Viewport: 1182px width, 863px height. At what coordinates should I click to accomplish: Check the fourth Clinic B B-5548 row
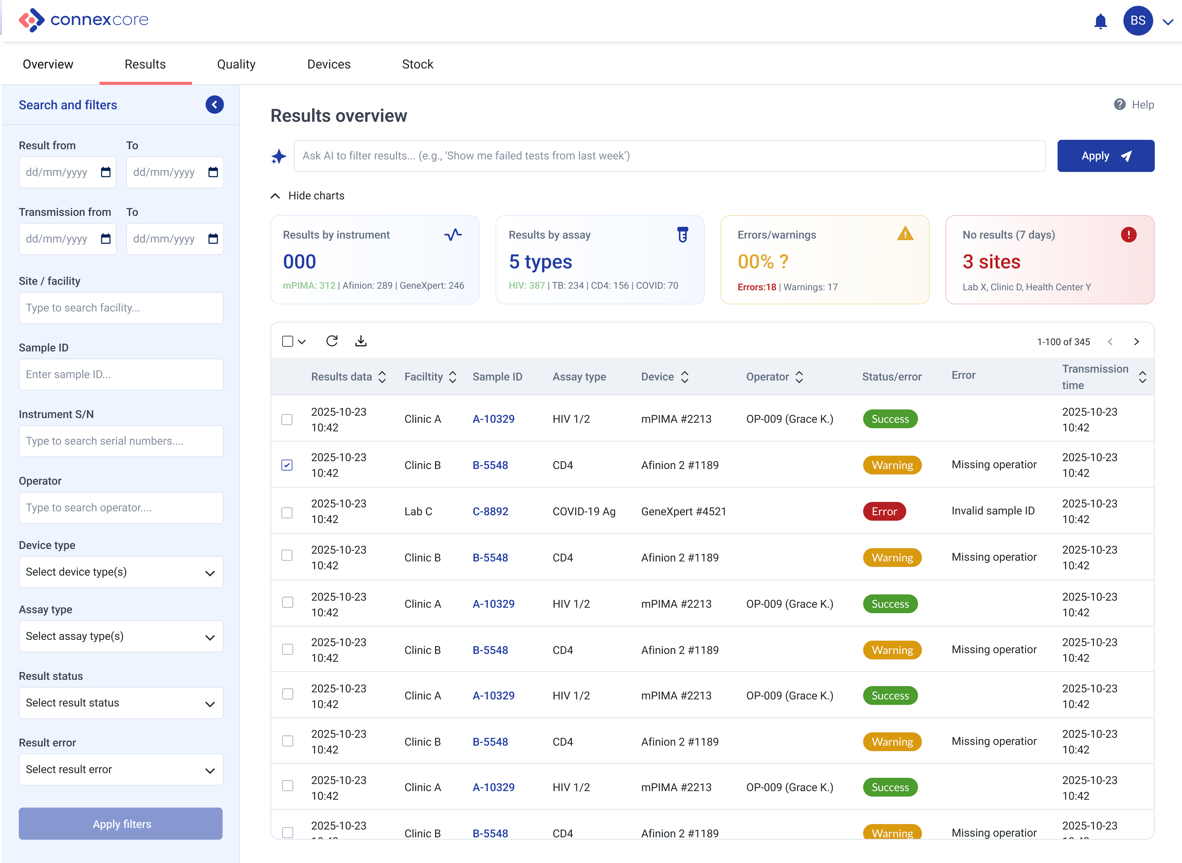pos(287,741)
